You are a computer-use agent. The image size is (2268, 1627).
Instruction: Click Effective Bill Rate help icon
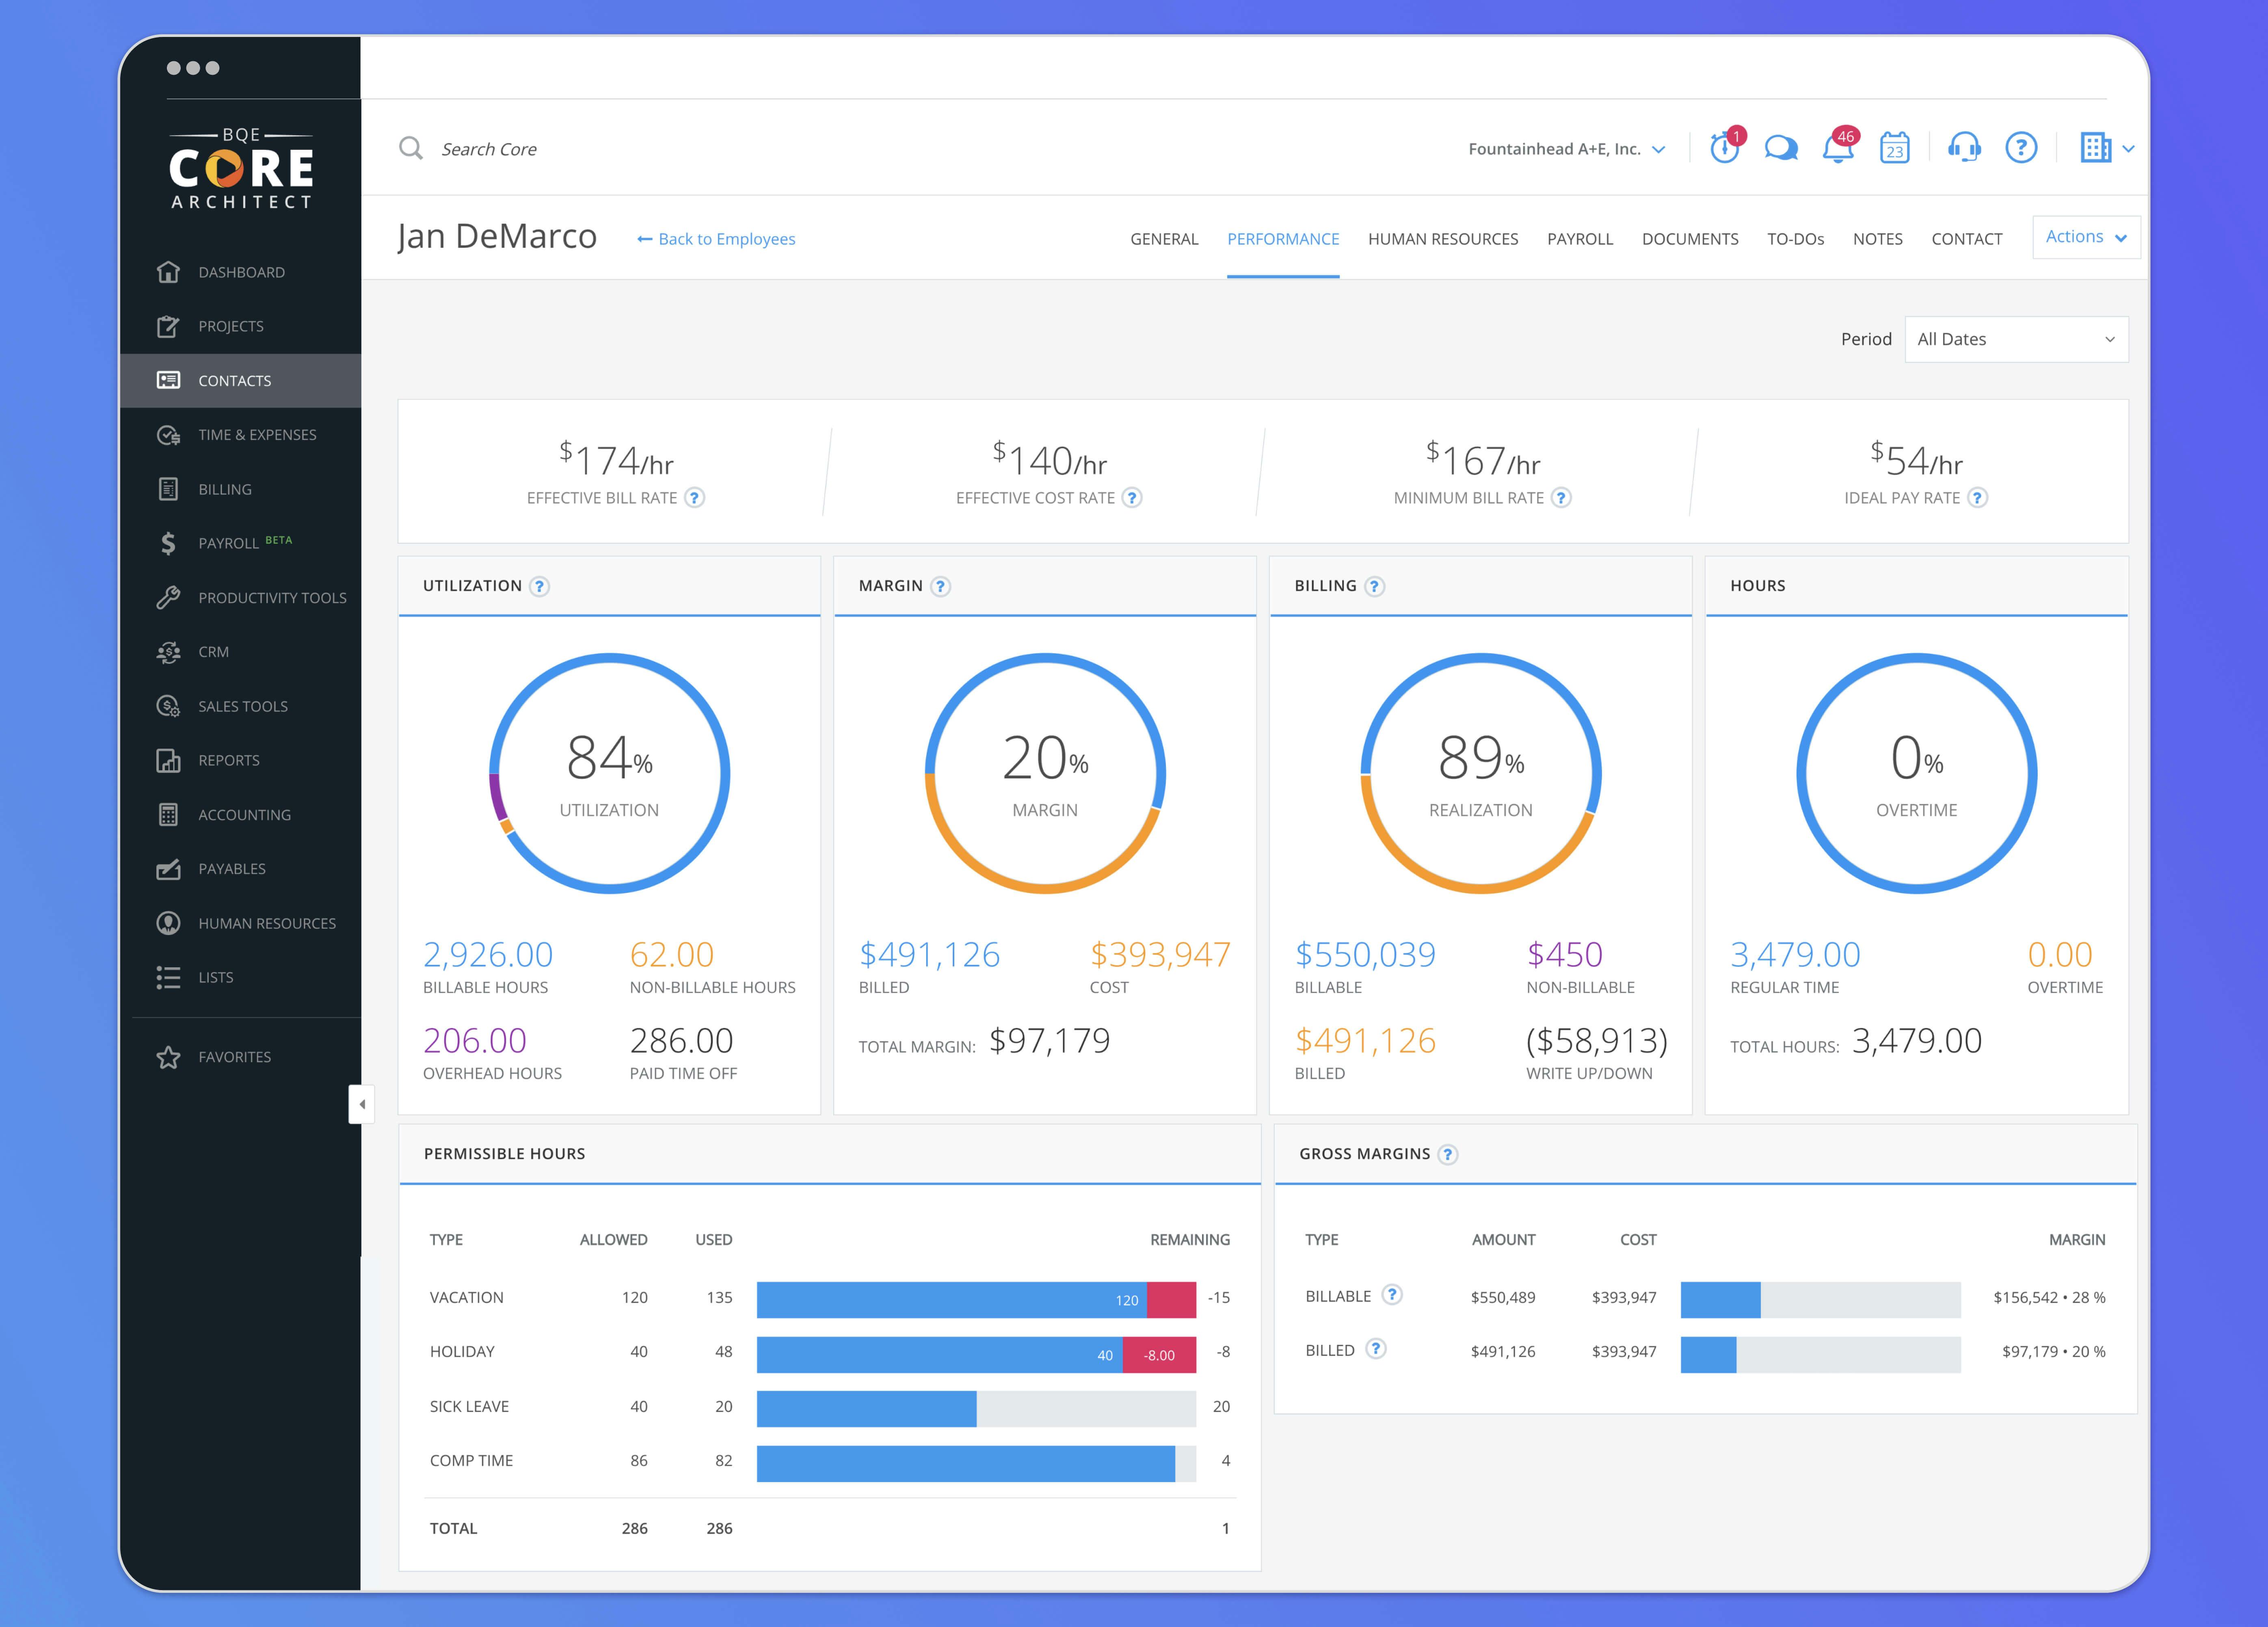coord(695,498)
